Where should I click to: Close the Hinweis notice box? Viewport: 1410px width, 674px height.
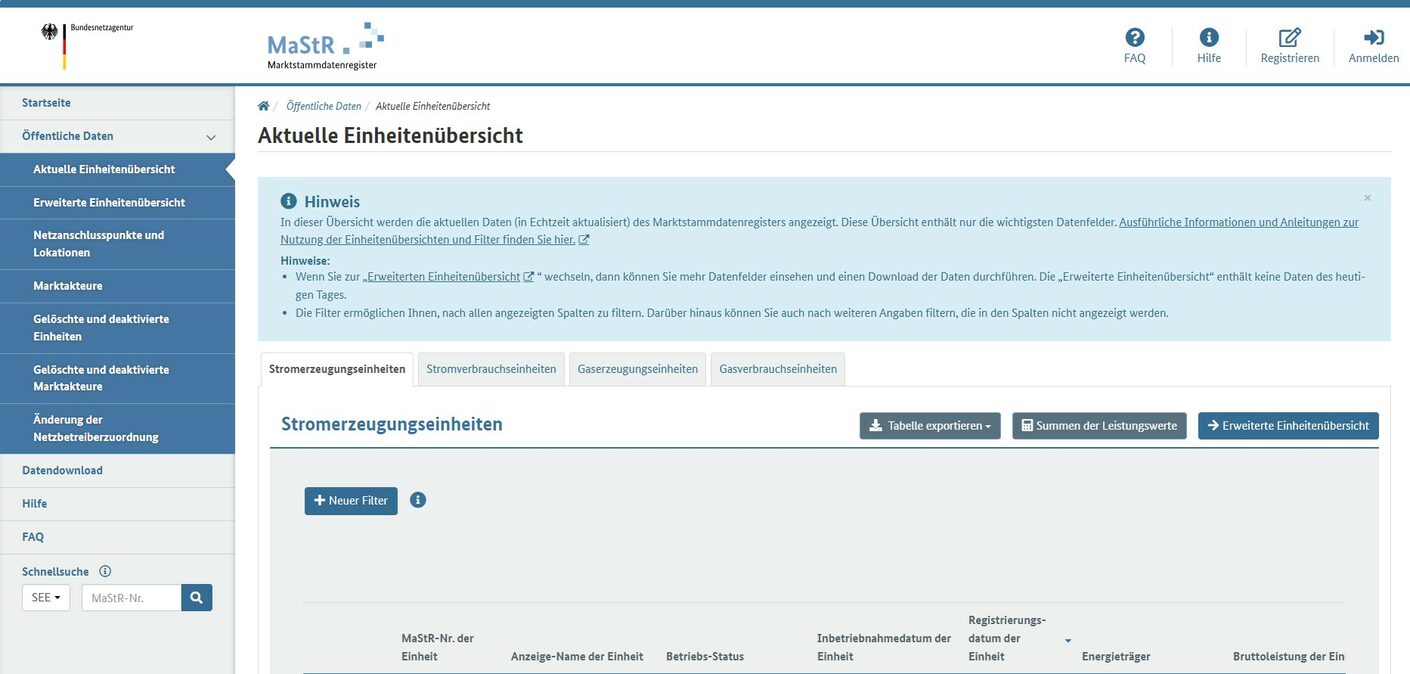click(x=1367, y=198)
